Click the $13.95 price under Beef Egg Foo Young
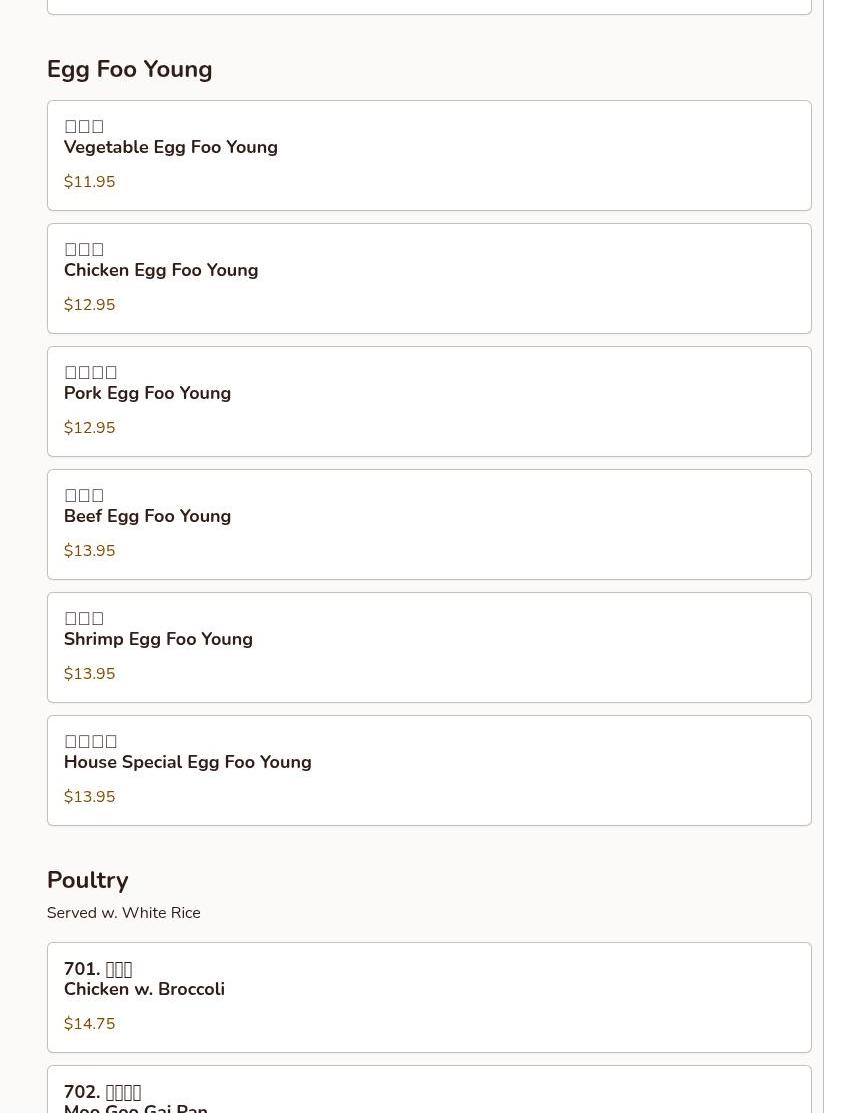844x1113 pixels. [90, 551]
